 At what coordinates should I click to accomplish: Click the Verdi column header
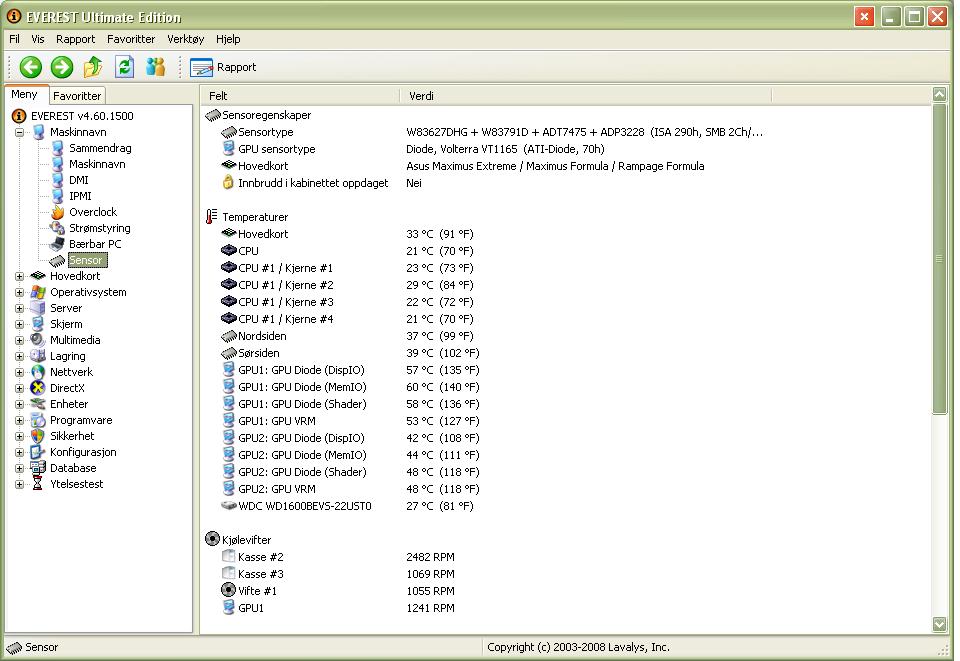(586, 95)
